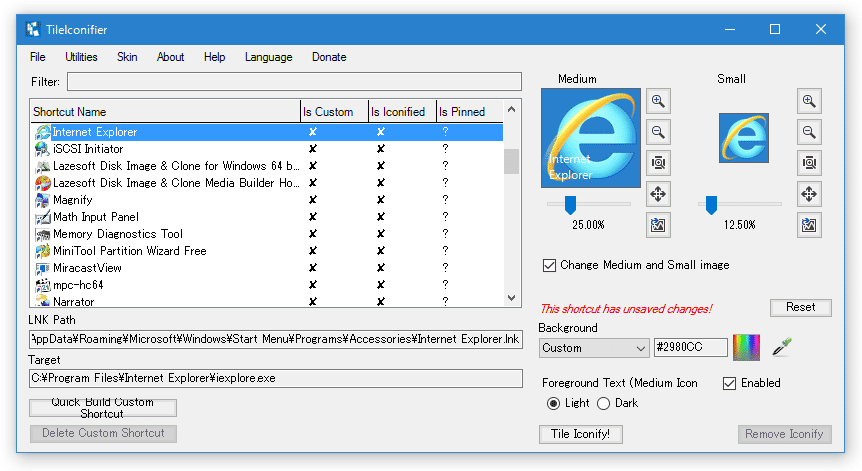The height and width of the screenshot is (471, 862).
Task: Zoom out the Small tile image
Action: pyautogui.click(x=809, y=132)
